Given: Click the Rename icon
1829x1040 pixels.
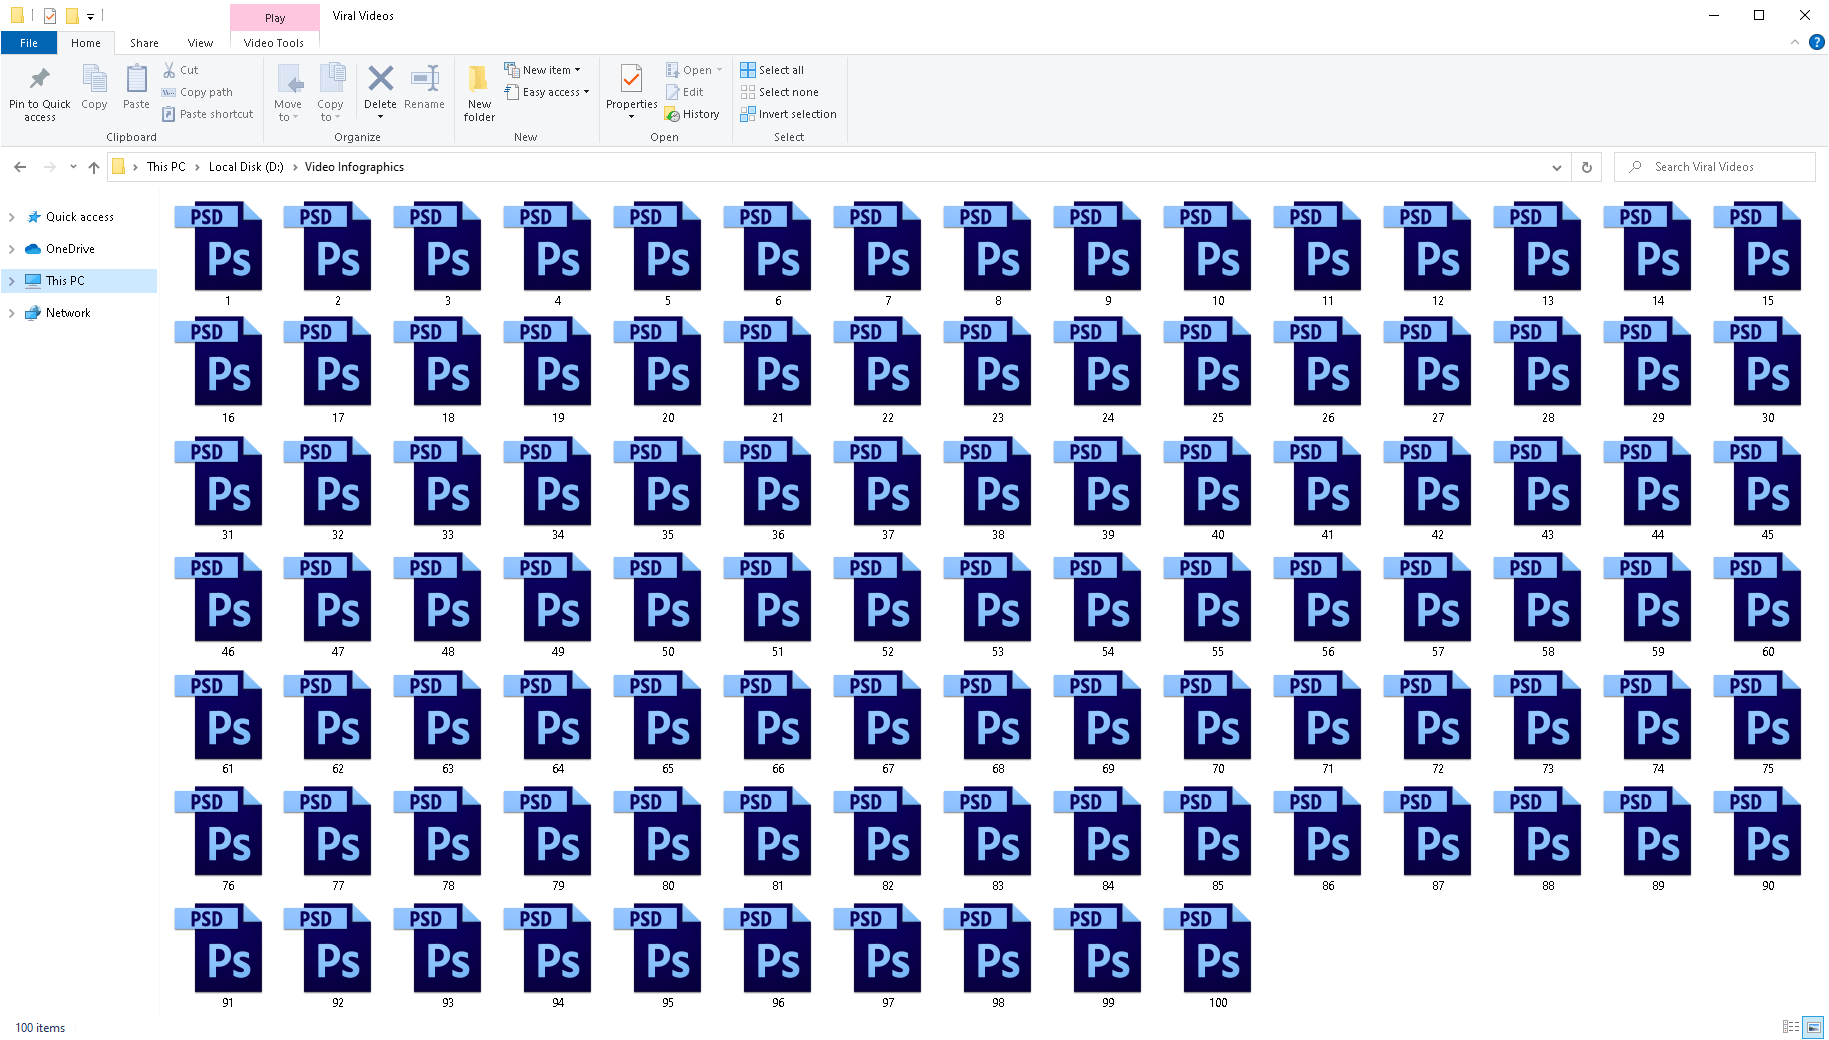Looking at the screenshot, I should (x=425, y=78).
